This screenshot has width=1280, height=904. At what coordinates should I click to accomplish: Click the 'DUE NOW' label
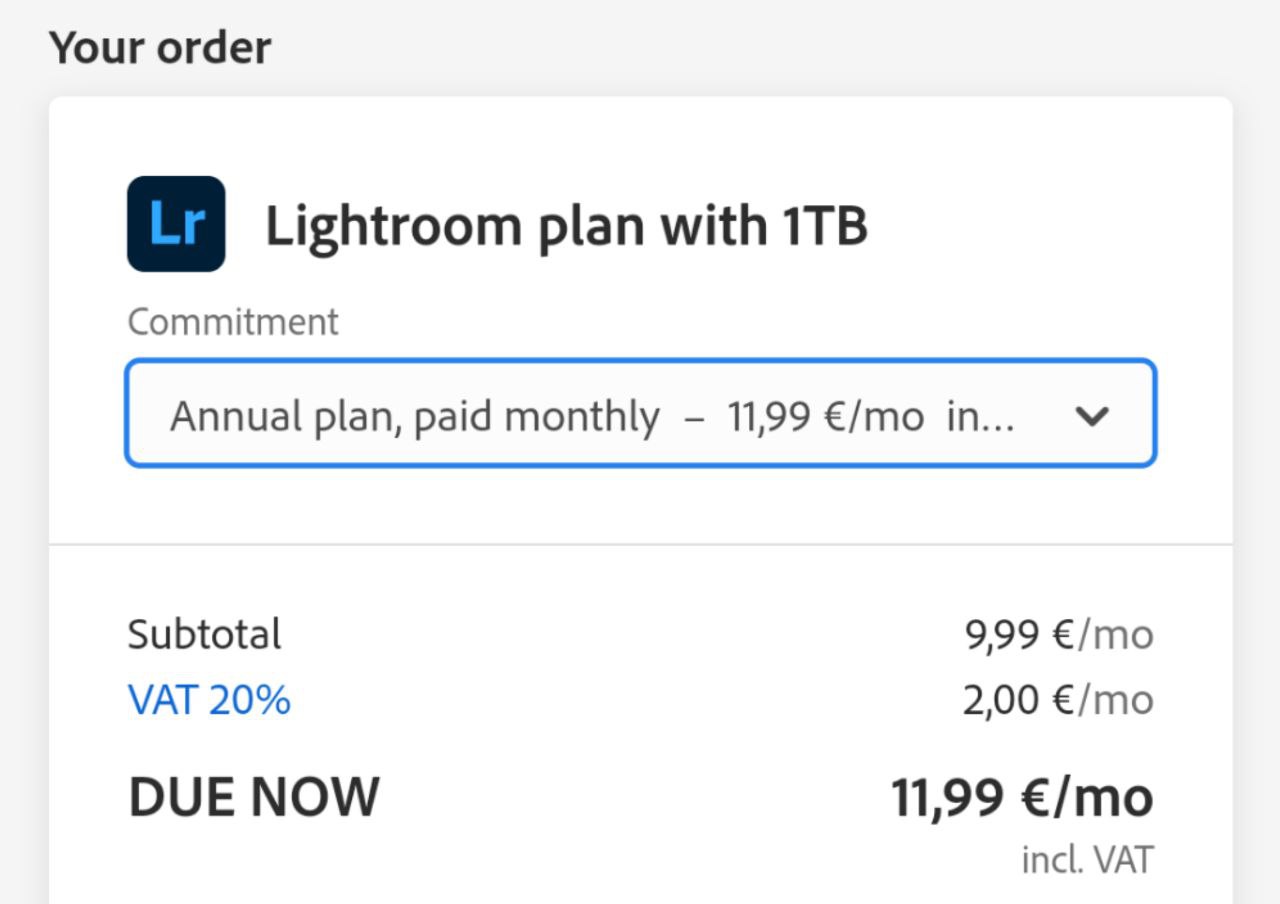tap(254, 797)
